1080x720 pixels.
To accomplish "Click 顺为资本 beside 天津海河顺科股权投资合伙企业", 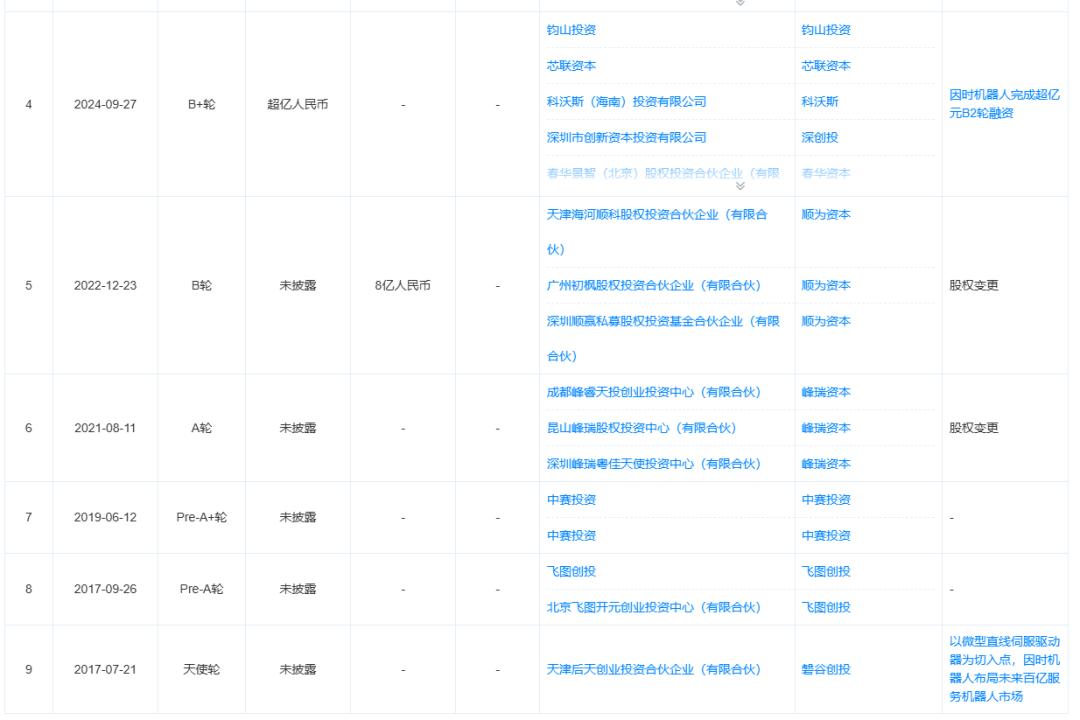I will [x=826, y=214].
